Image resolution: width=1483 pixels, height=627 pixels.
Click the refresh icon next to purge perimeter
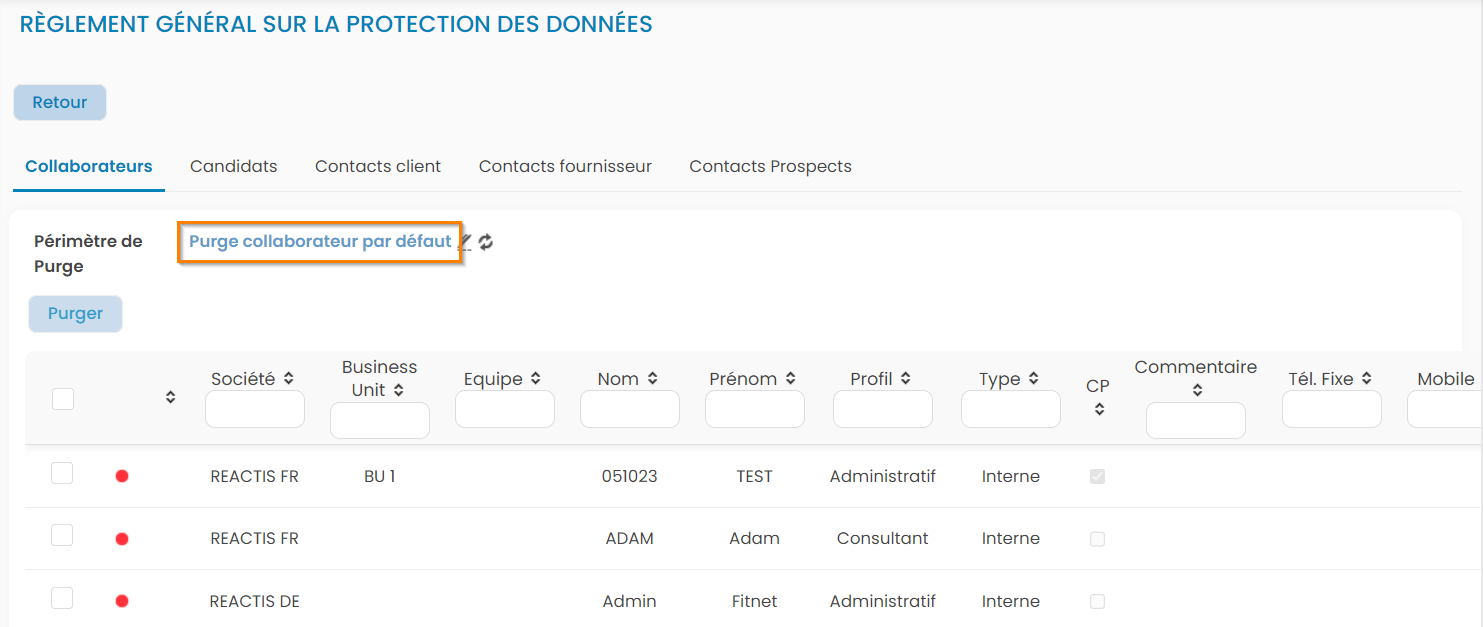click(486, 242)
